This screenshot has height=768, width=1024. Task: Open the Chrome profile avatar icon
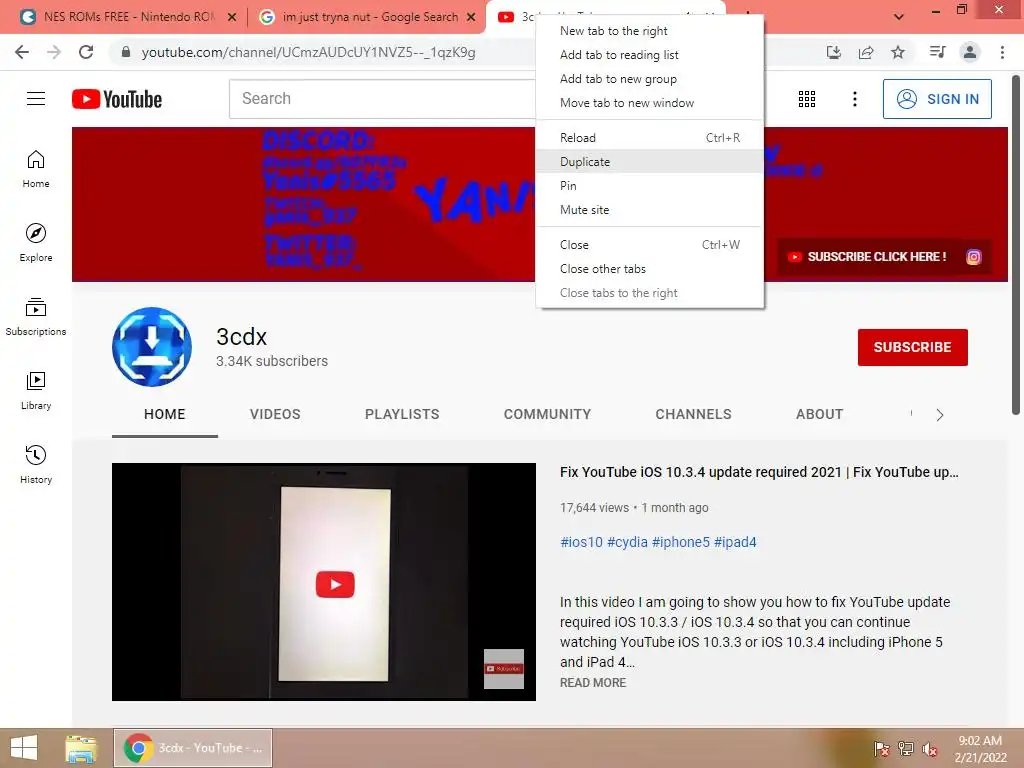tap(970, 52)
